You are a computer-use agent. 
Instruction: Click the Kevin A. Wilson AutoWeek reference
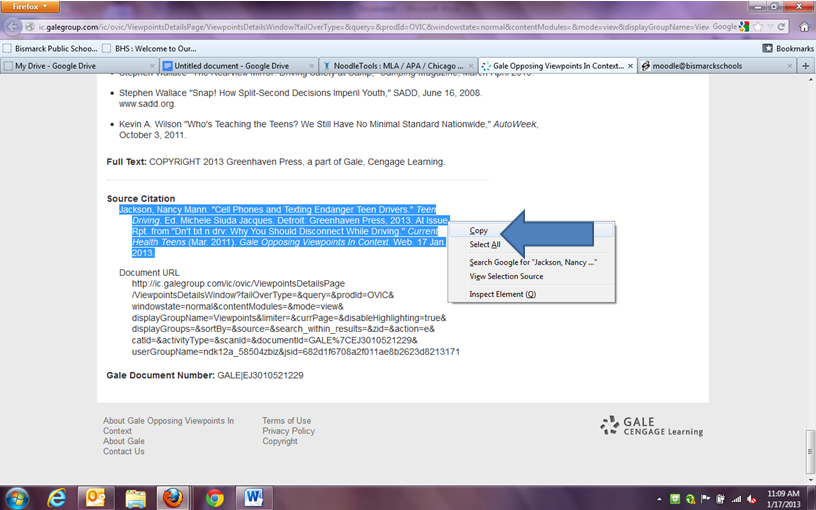point(328,130)
